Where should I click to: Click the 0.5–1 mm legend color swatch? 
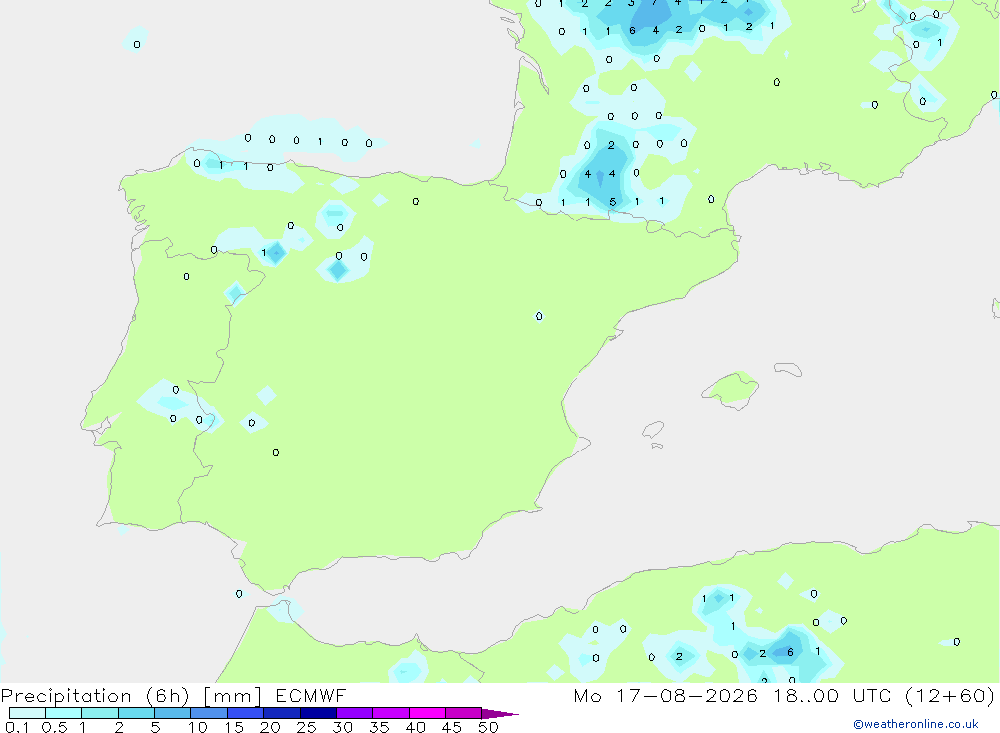click(x=64, y=713)
